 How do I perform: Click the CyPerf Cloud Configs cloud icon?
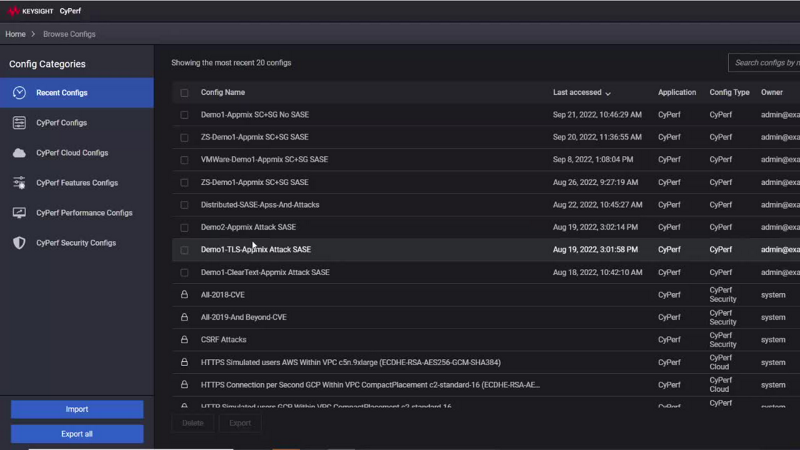click(19, 153)
